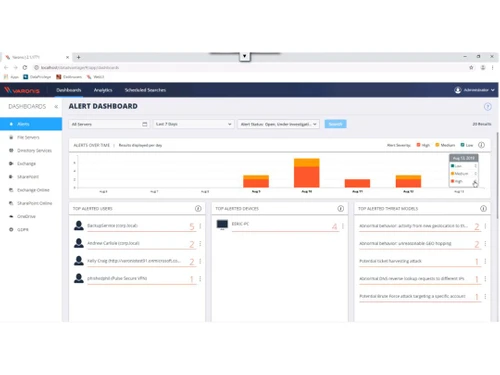The width and height of the screenshot is (500, 375).
Task: Open options for the GEO hopping threat model
Action: (485, 244)
